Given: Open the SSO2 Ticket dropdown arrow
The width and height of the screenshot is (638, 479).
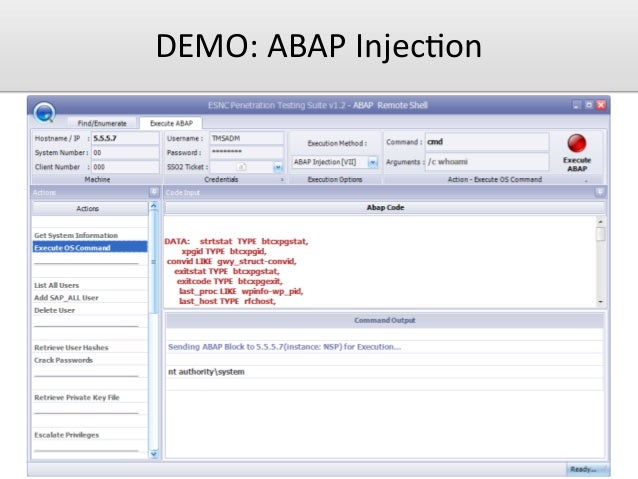Looking at the screenshot, I should coord(278,167).
